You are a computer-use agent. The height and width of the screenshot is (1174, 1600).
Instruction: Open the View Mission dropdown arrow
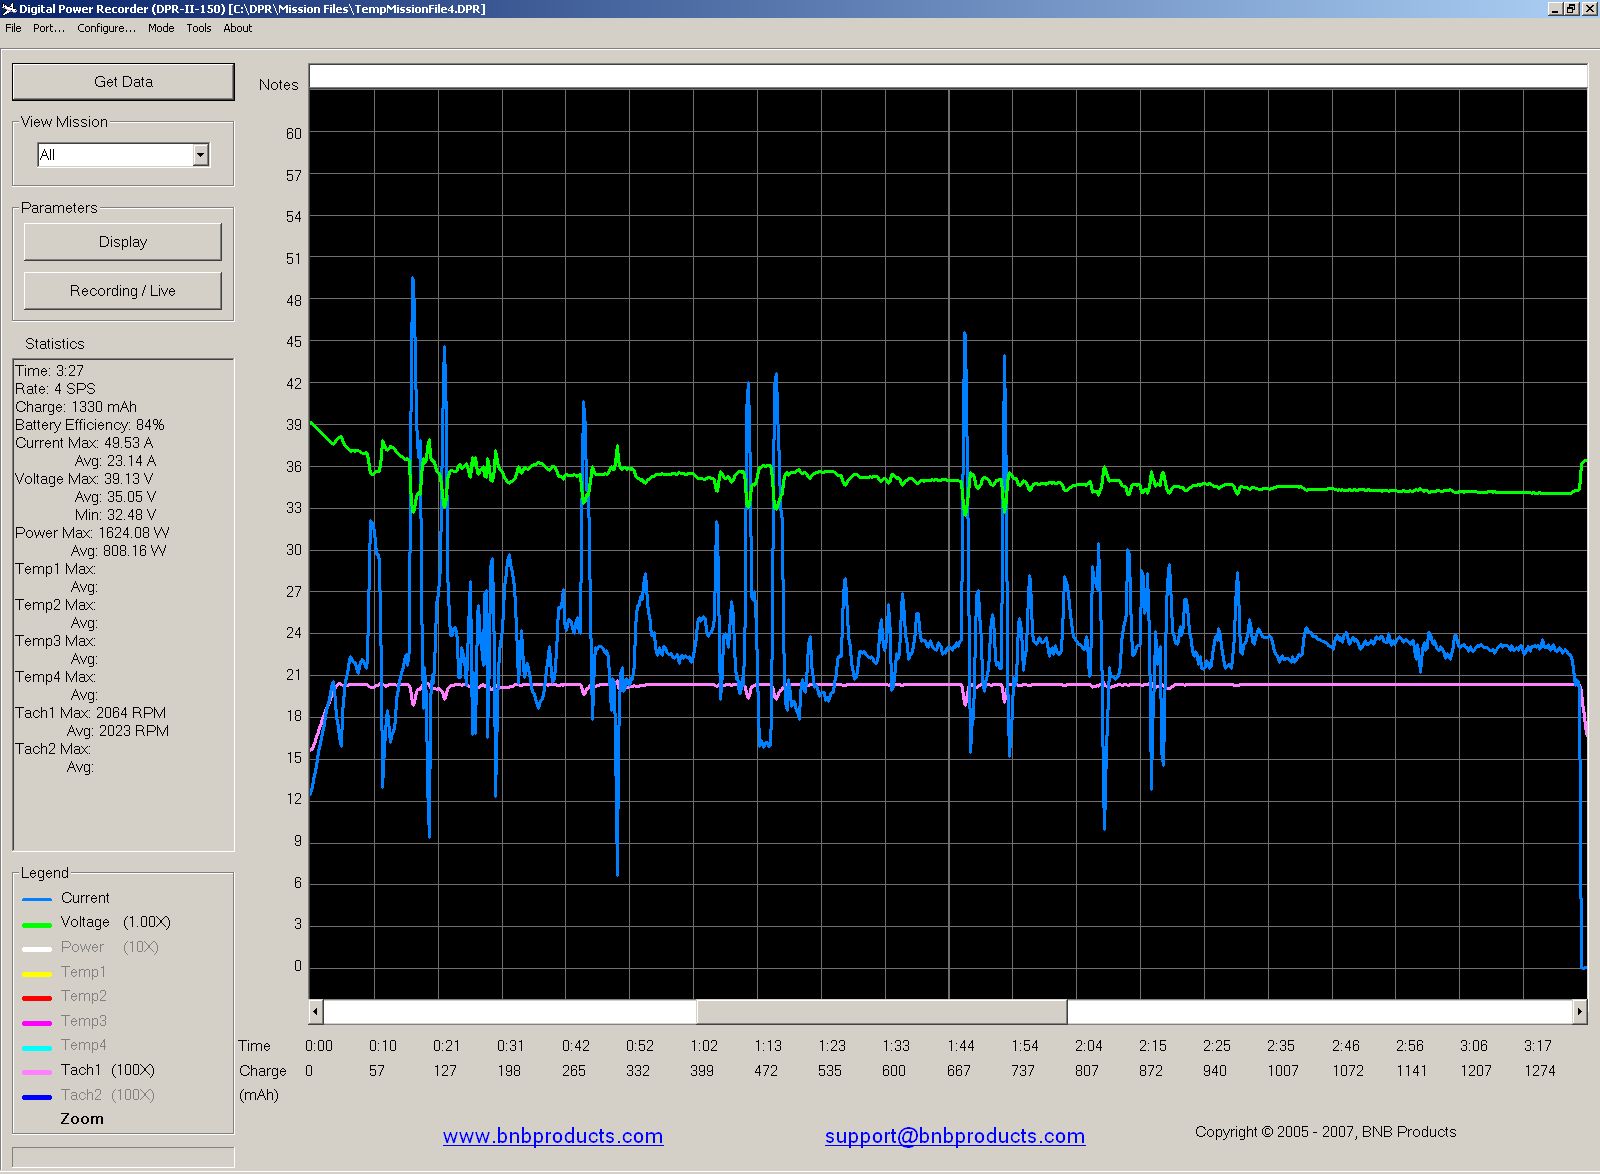click(x=201, y=155)
